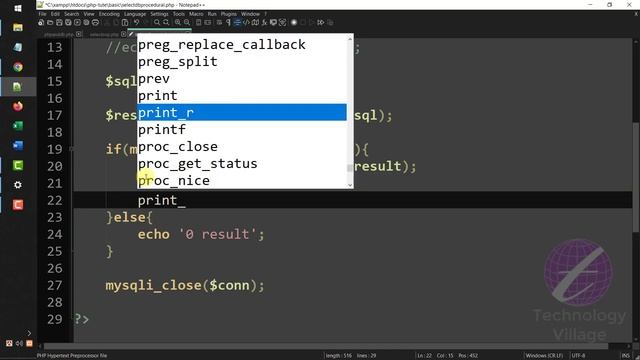
Task: Open the Plugins menu
Action: (229, 14)
